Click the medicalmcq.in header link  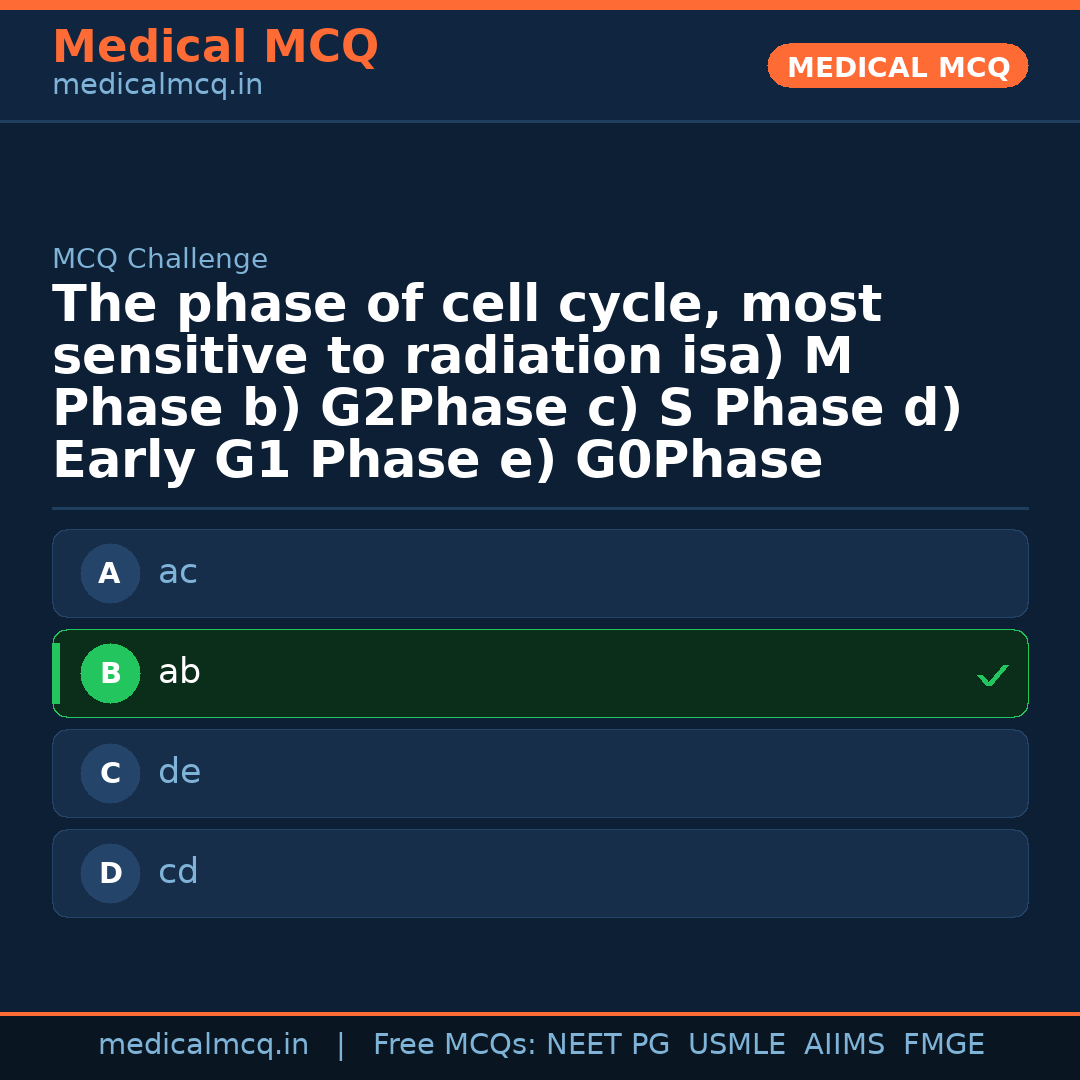(156, 85)
